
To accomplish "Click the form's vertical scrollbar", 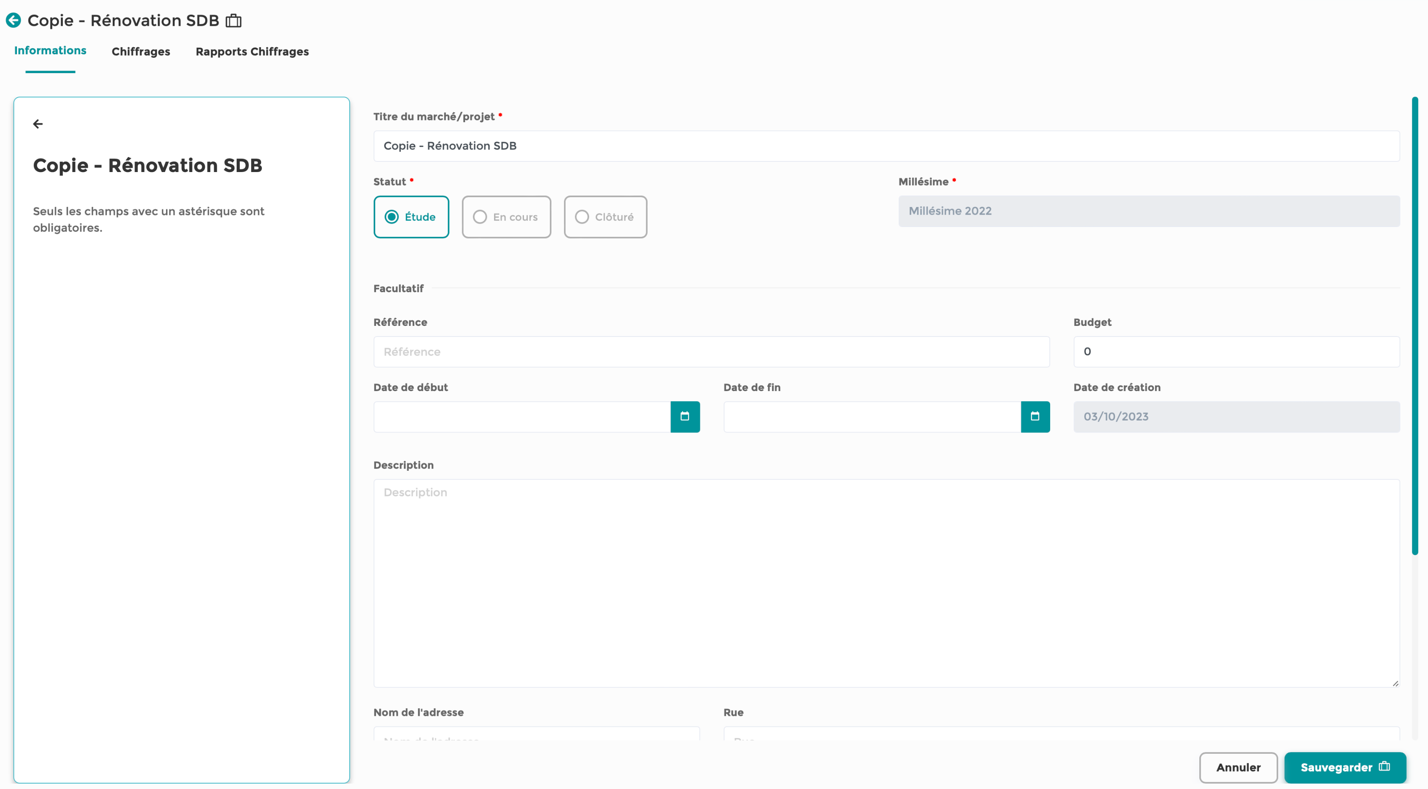I will pos(1415,326).
